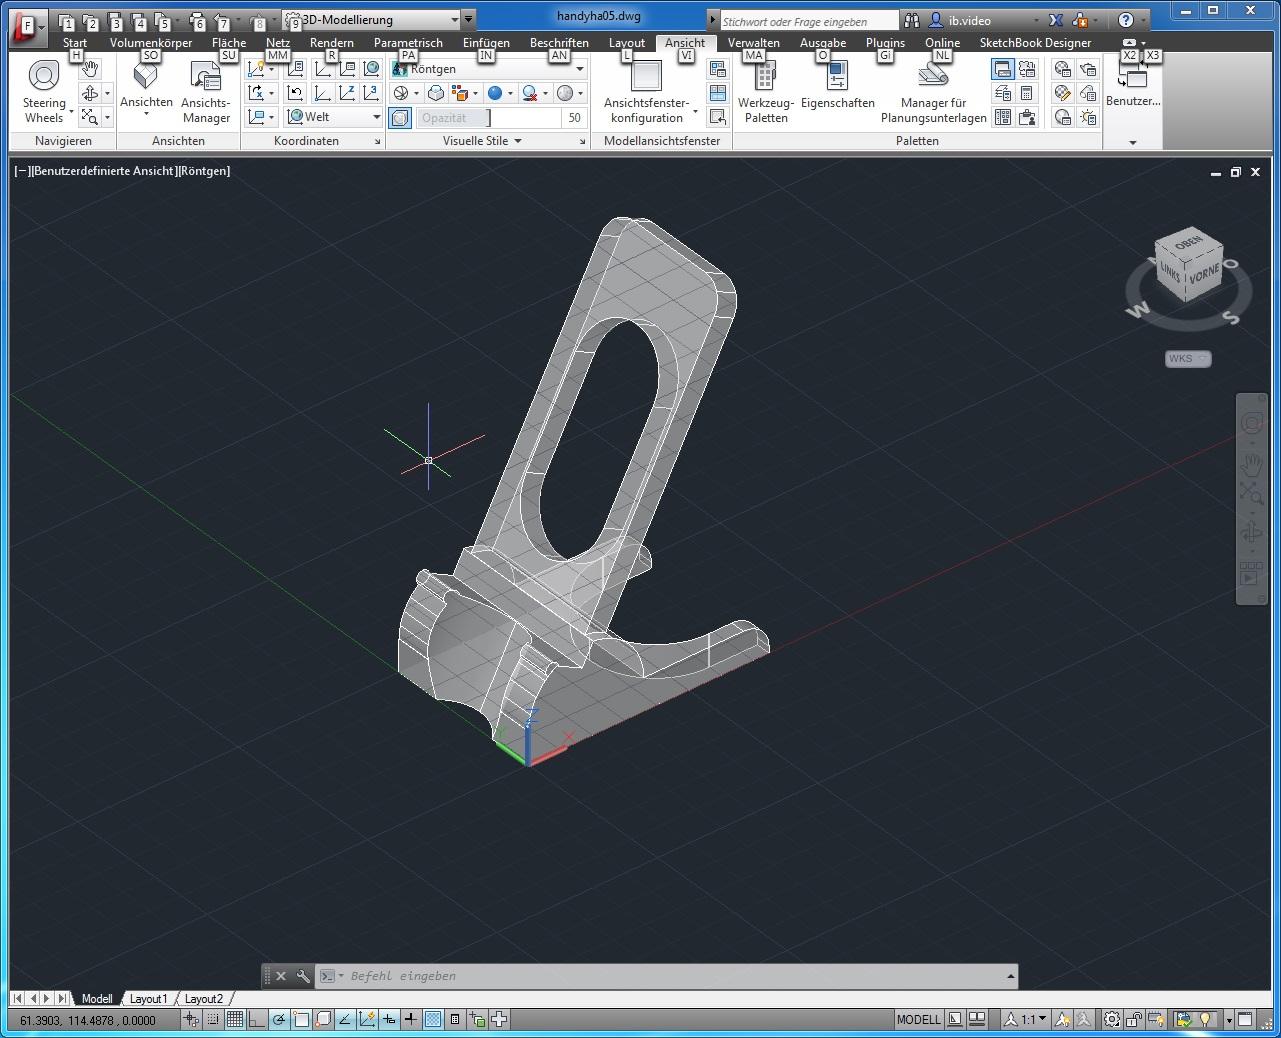Screen dimensions: 1281x1038
Task: Expand the Röntgen visual style dropdown
Action: [x=580, y=69]
